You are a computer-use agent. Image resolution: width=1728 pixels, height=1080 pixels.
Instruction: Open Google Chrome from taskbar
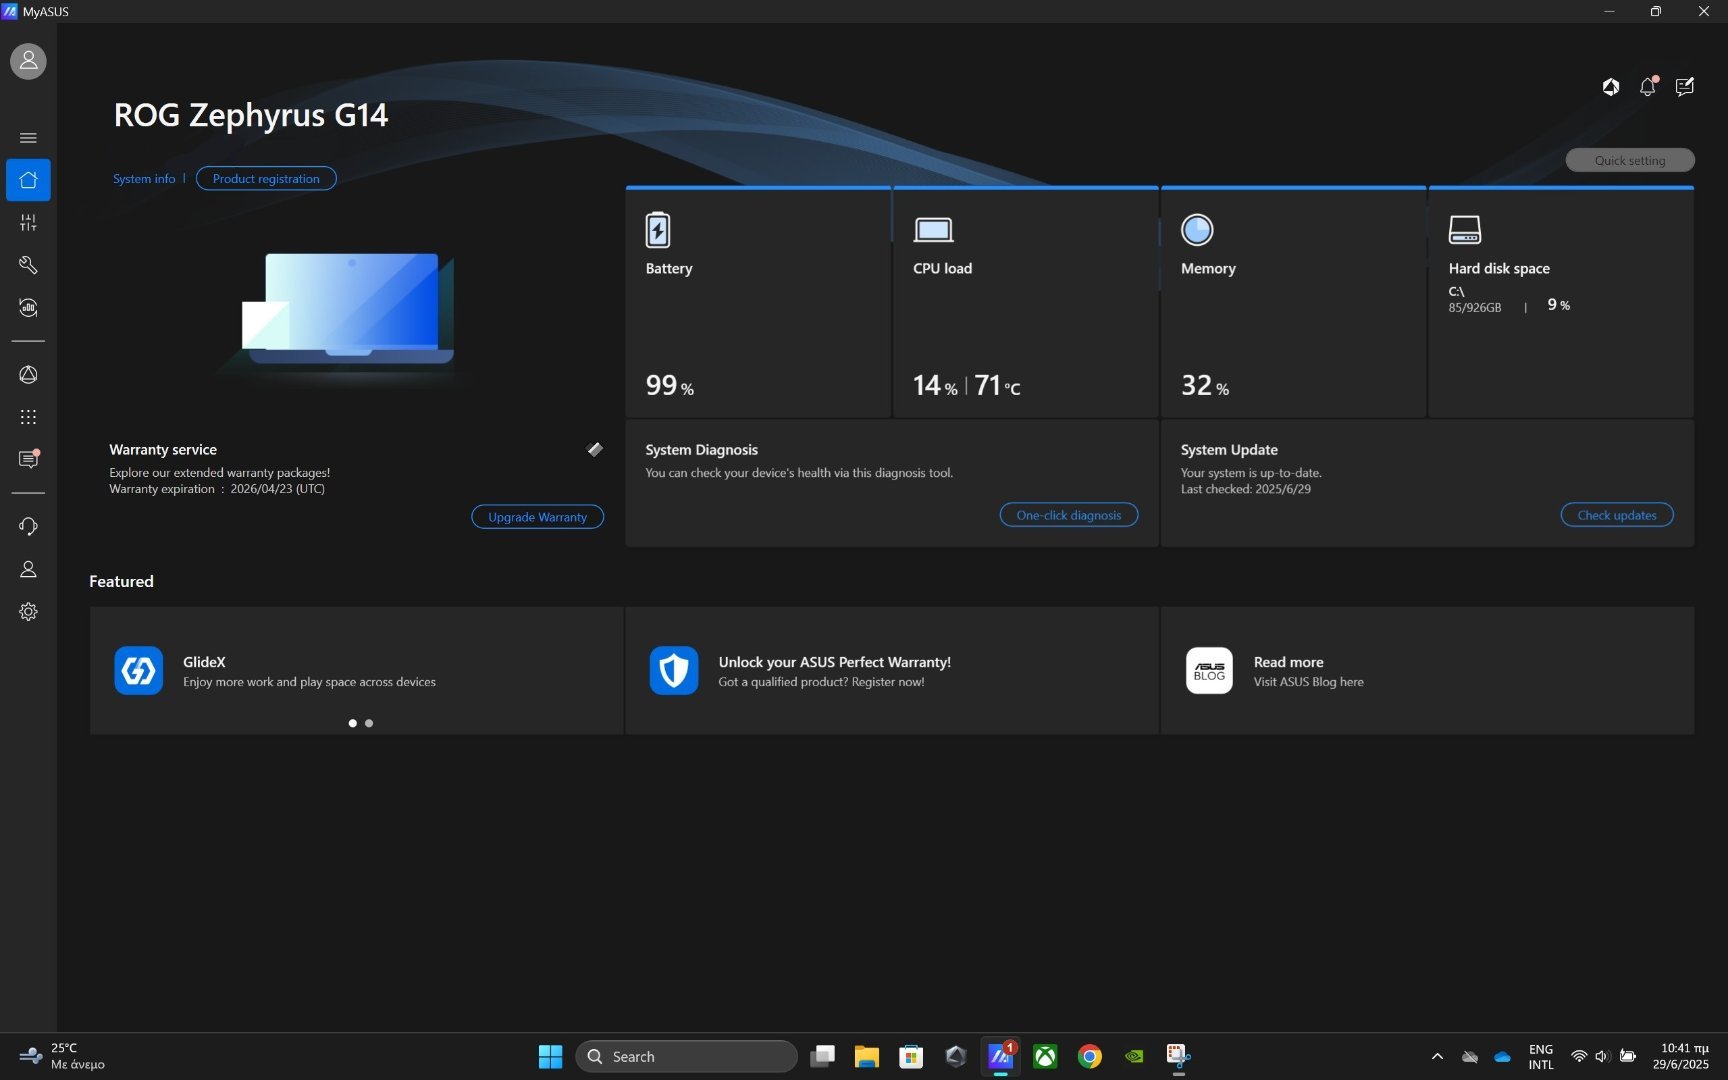coord(1090,1056)
